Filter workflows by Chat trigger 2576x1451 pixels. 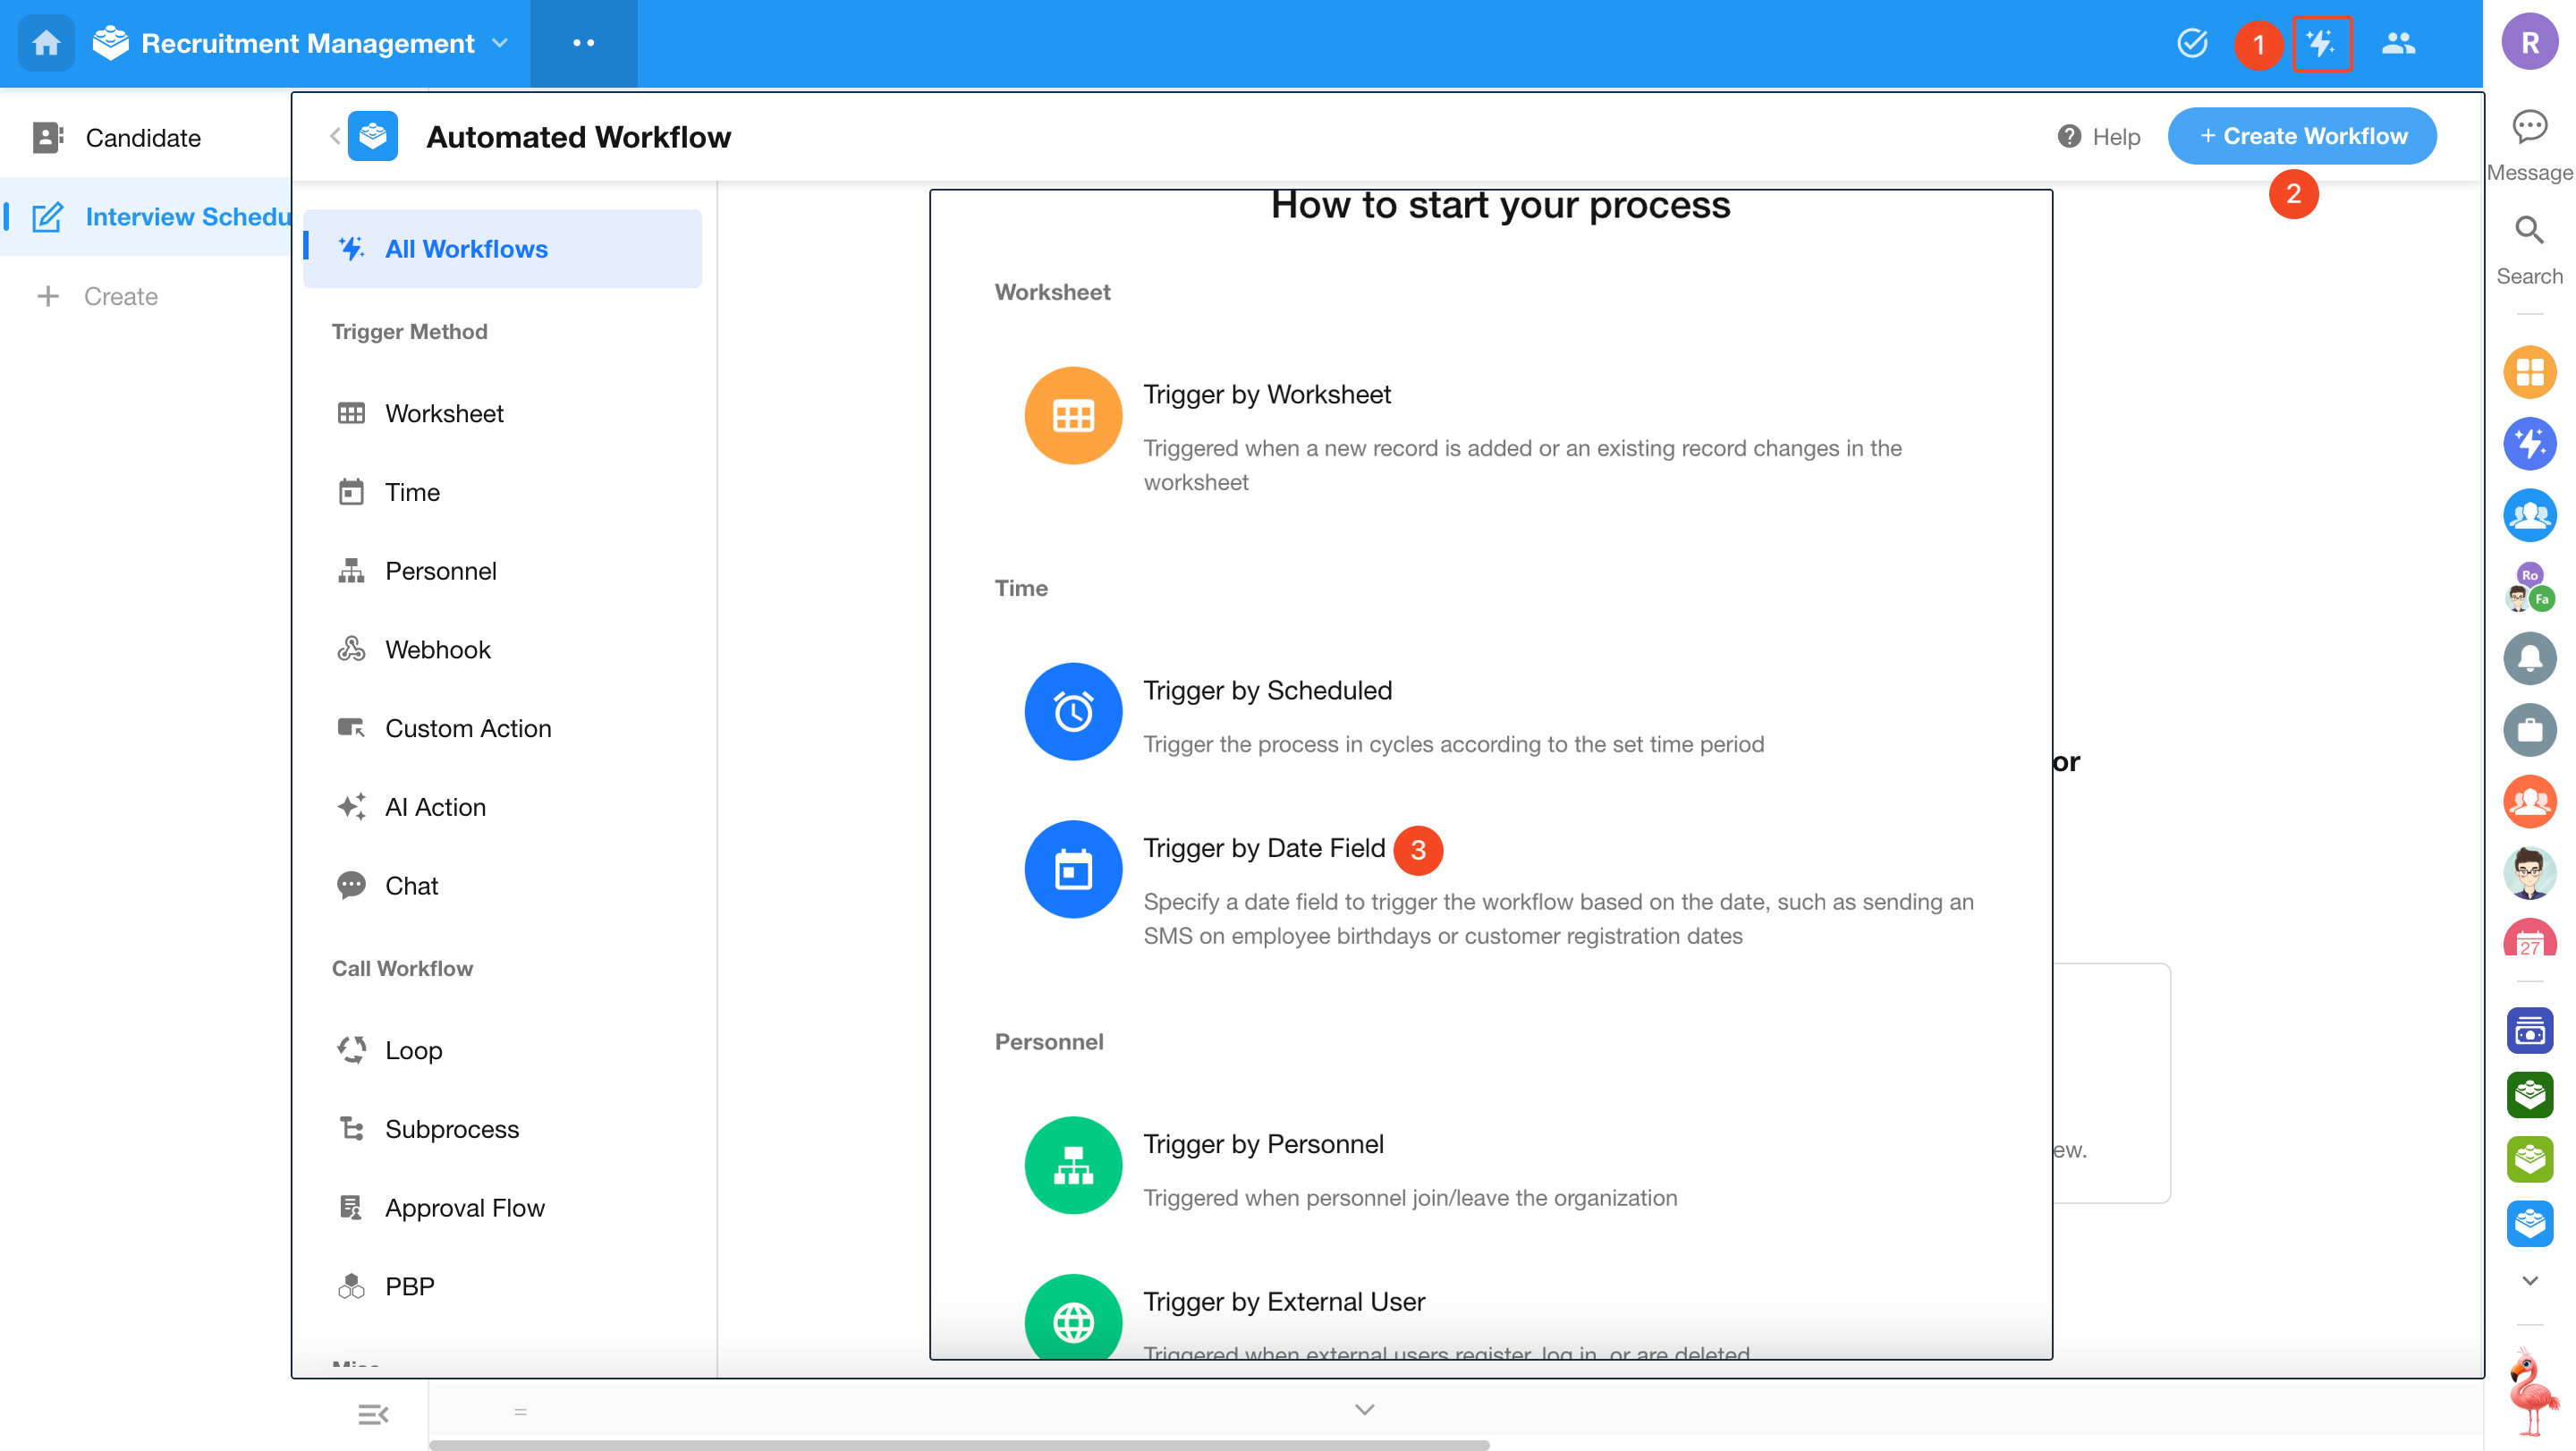502,886
